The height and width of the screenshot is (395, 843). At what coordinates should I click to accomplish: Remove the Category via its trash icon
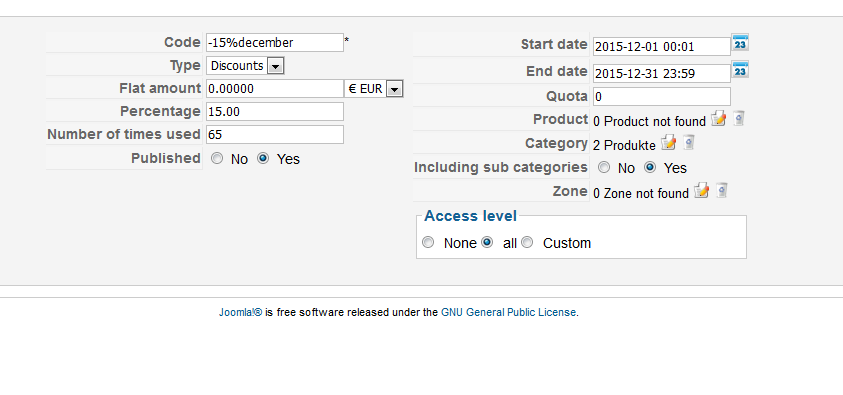(689, 142)
